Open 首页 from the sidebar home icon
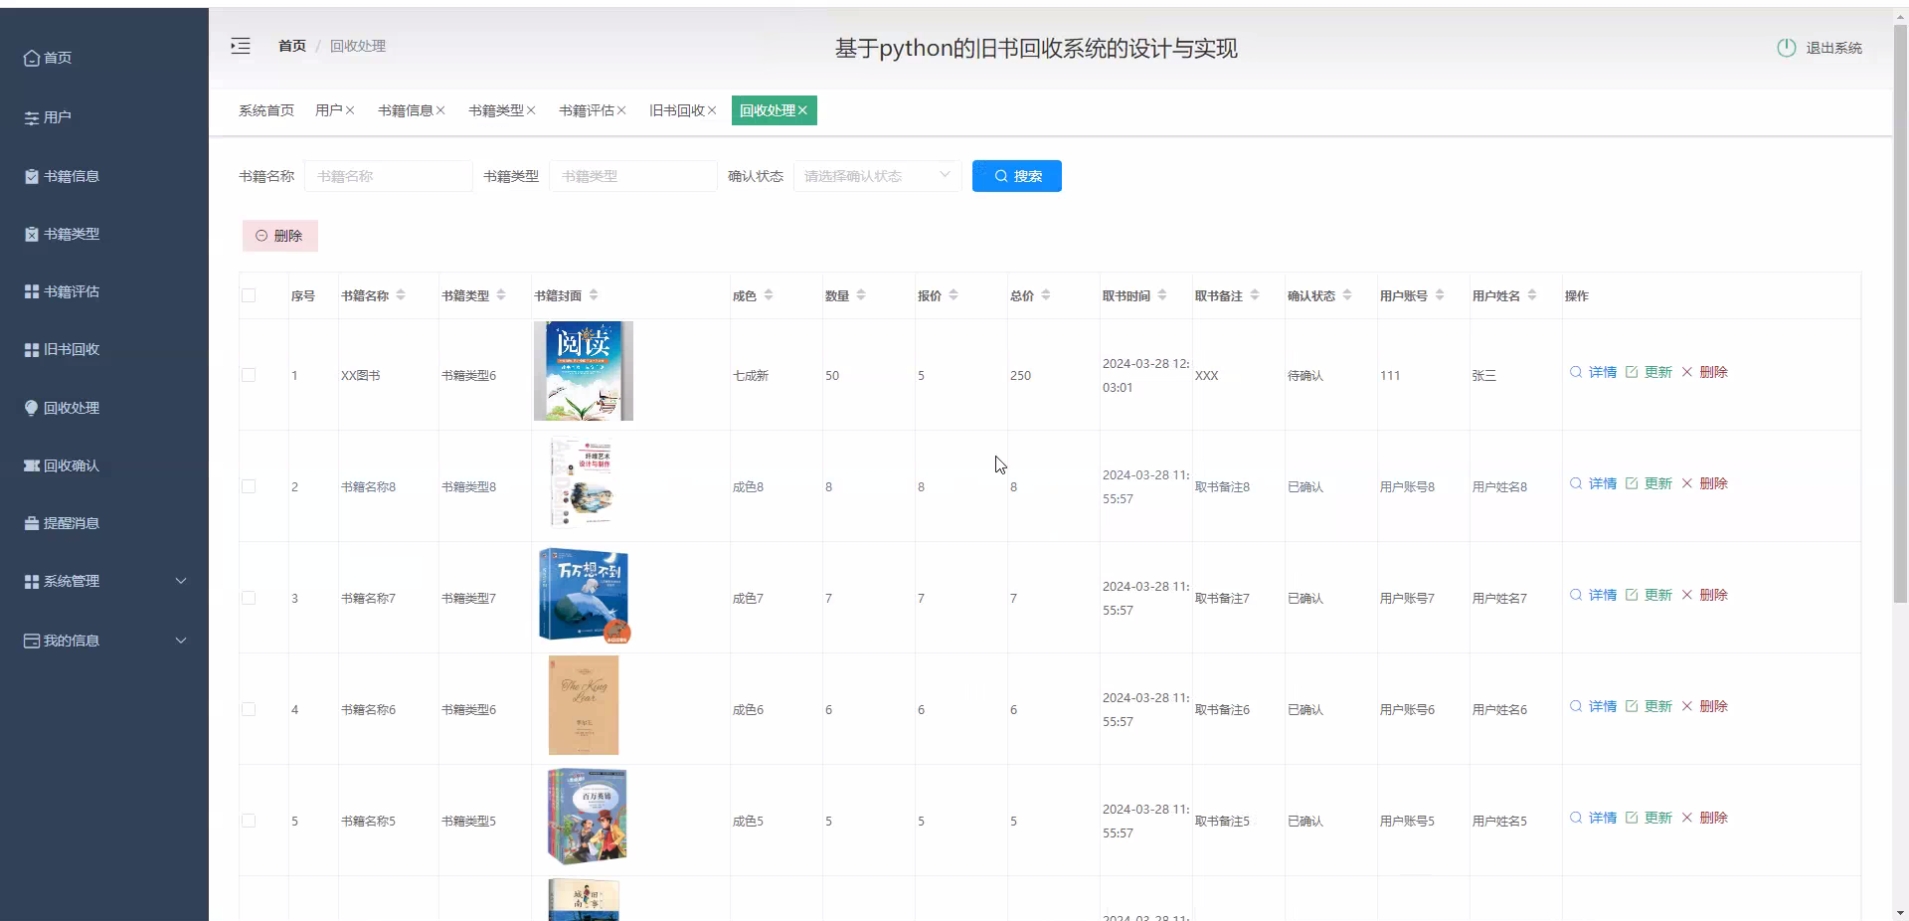Screen dimensions: 1909x921 point(32,58)
